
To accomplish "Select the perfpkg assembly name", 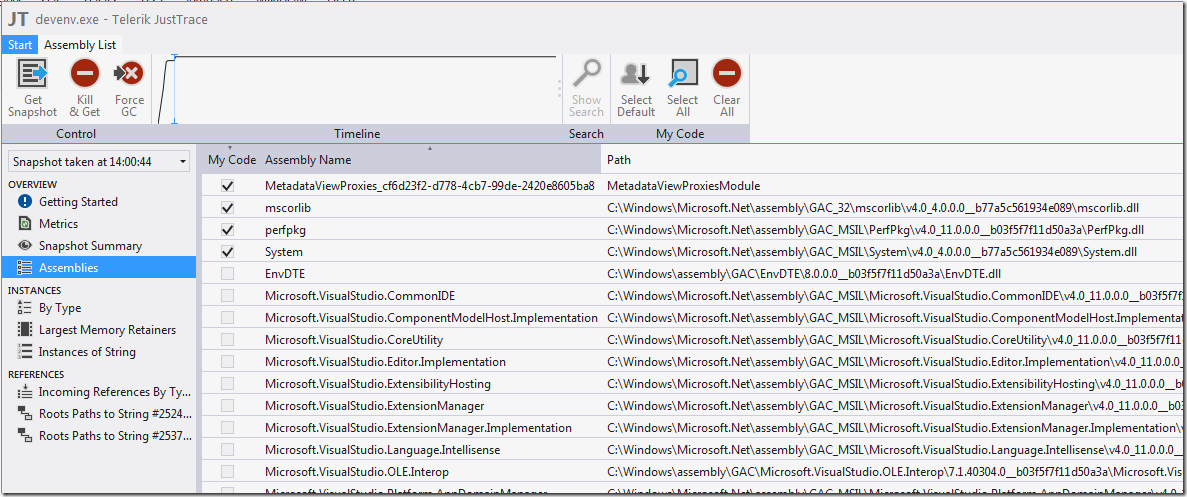I will (x=286, y=229).
